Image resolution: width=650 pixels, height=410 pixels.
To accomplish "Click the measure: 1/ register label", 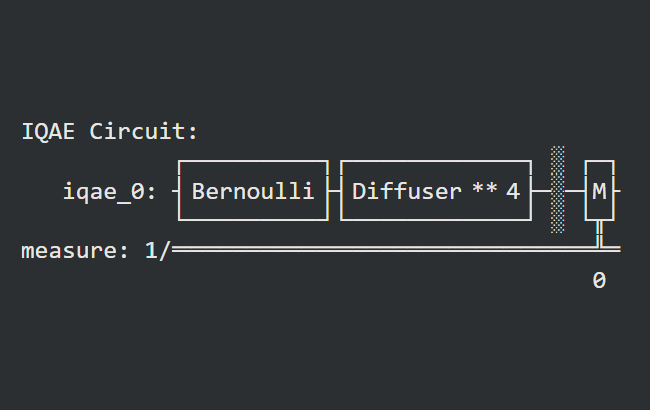I will (x=96, y=251).
